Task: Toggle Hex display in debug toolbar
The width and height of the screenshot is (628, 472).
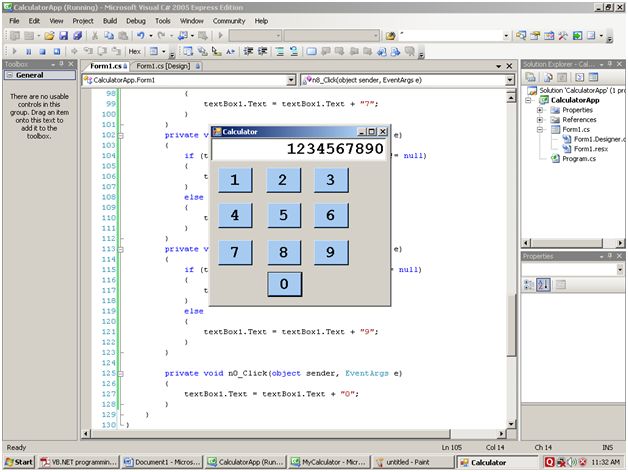Action: click(134, 50)
